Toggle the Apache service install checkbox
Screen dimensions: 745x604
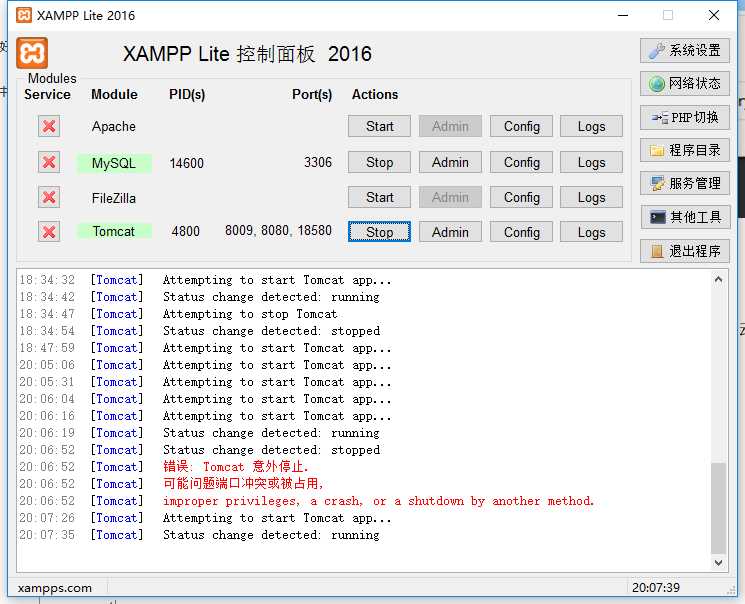[49, 126]
